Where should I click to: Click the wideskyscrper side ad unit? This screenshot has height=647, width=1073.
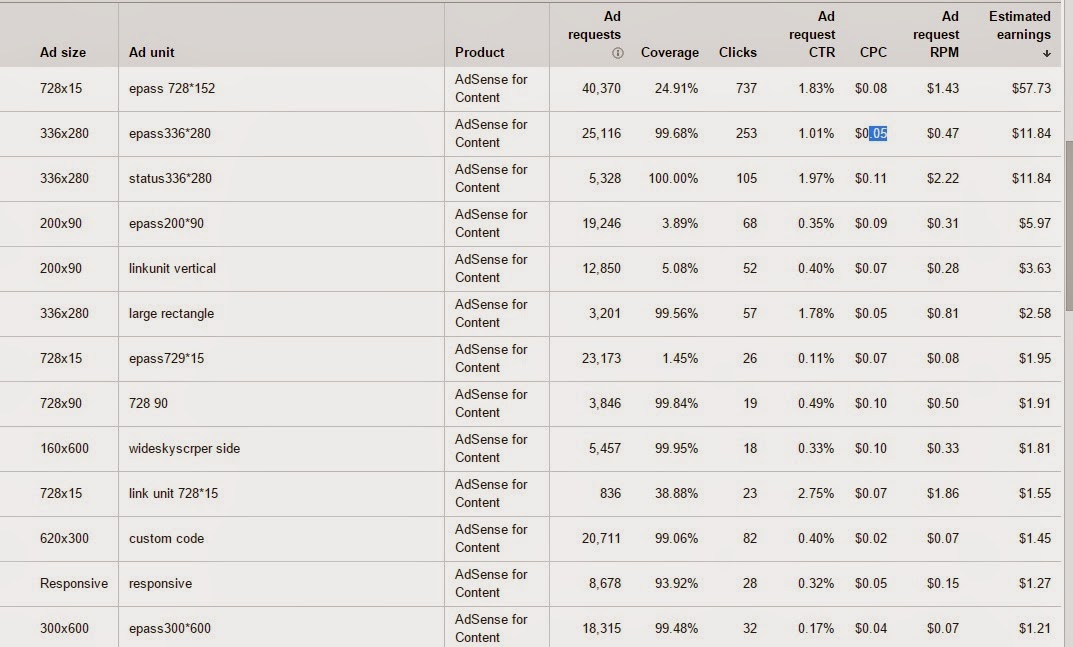[x=184, y=448]
